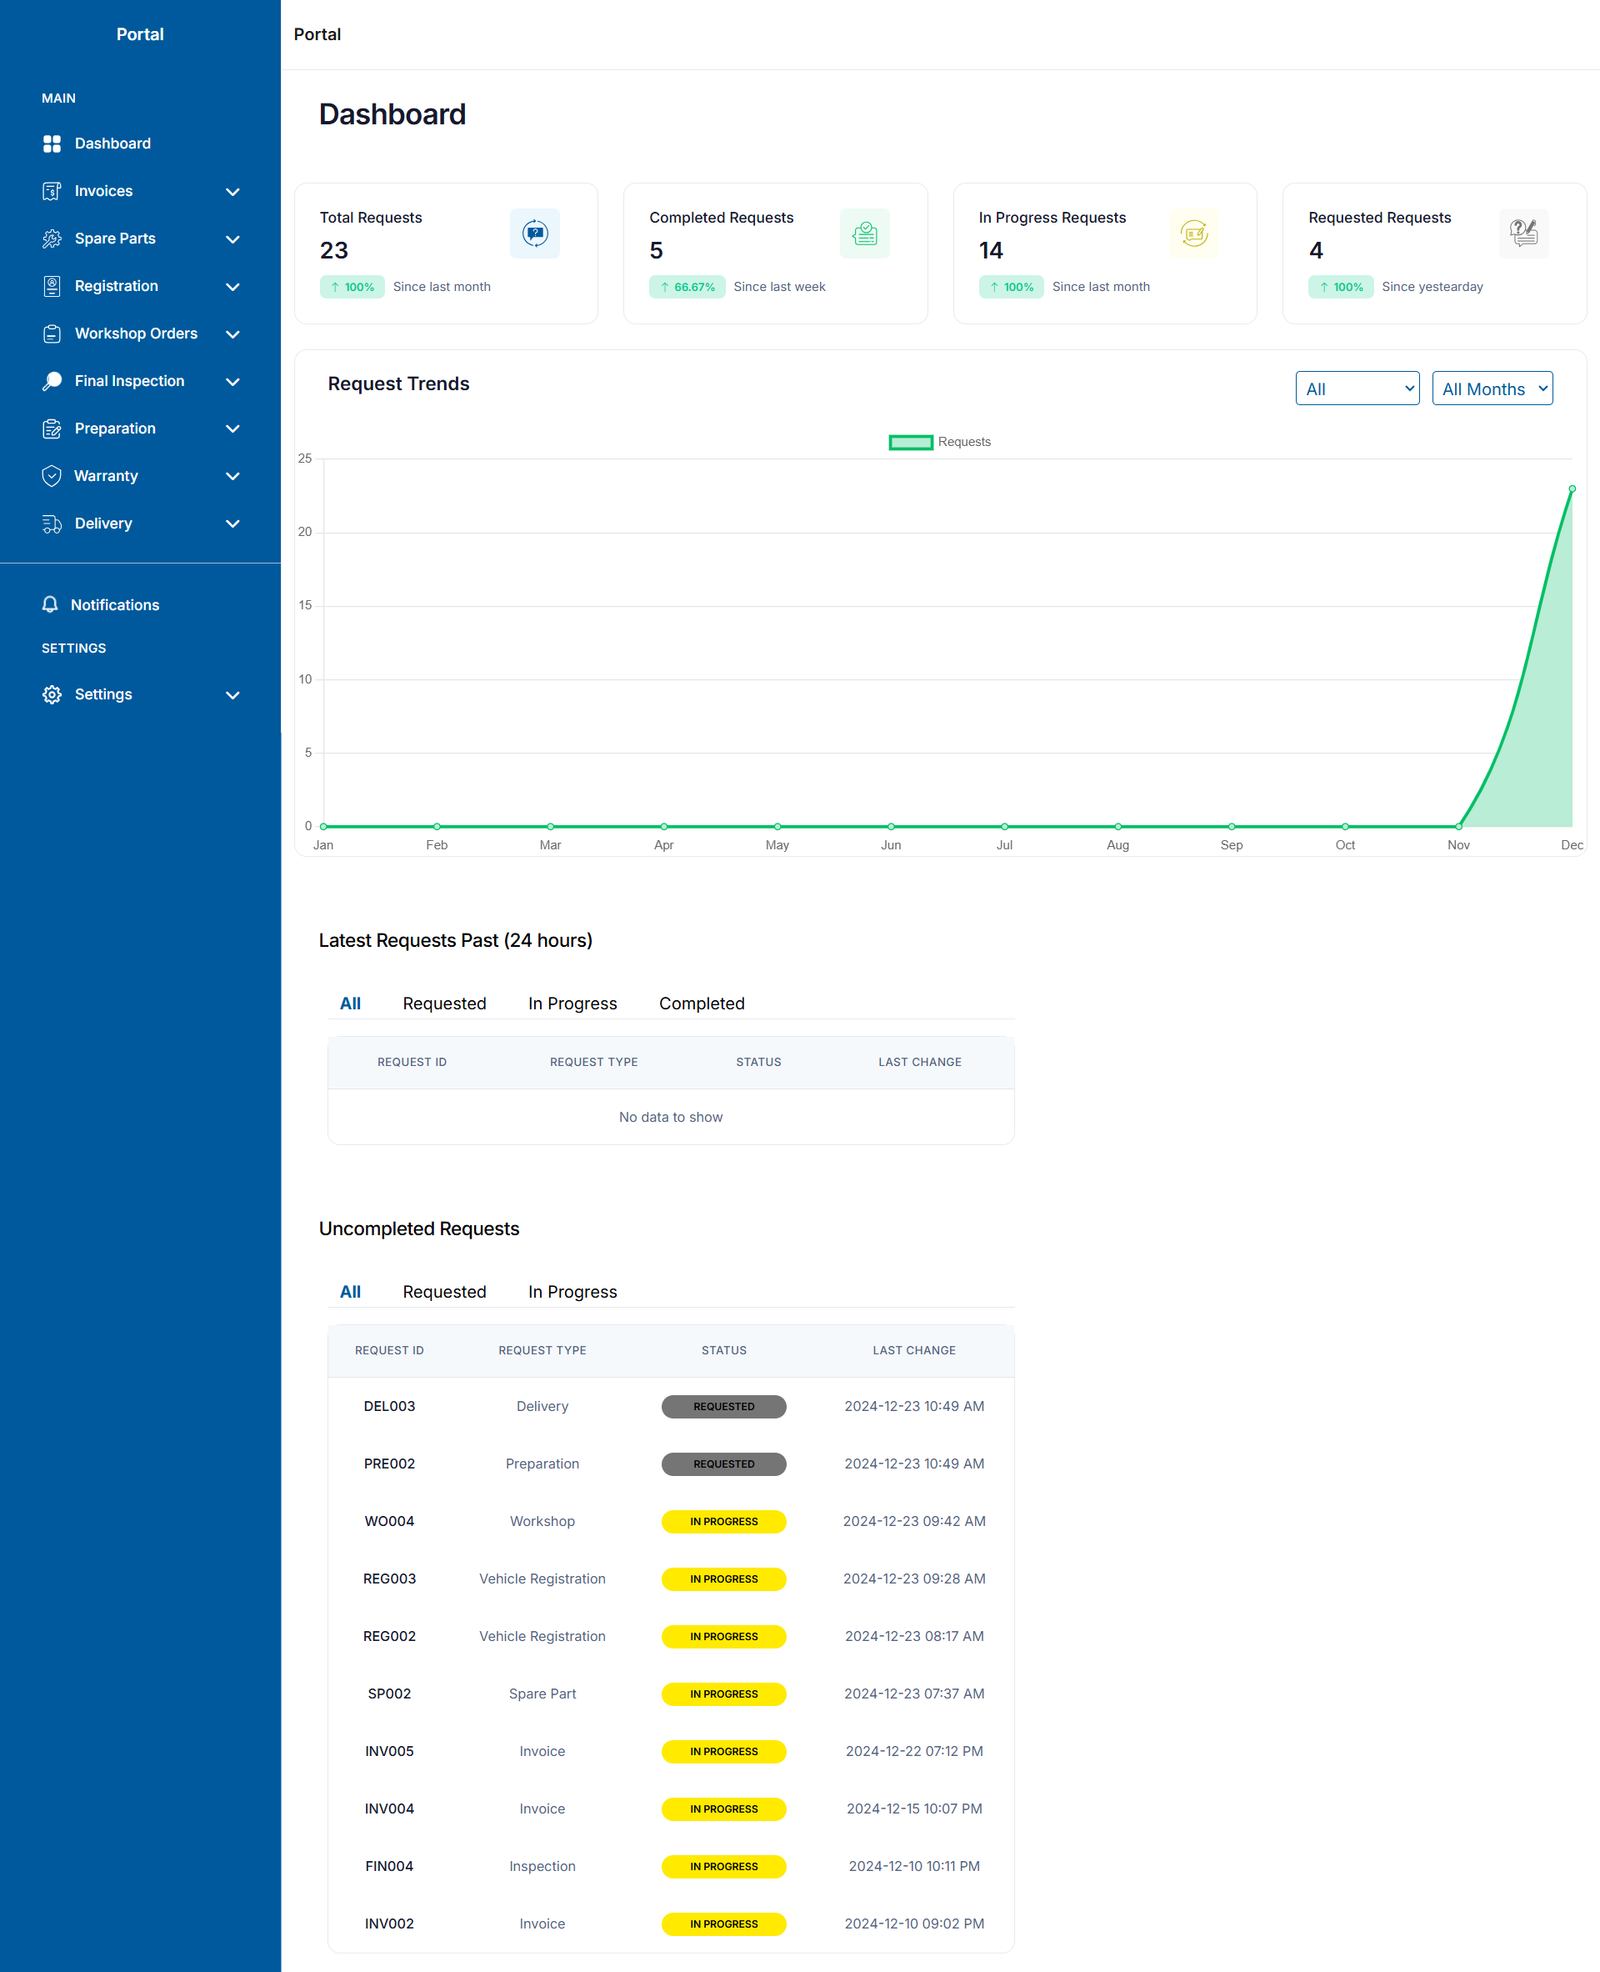Select Requested tab in Latest Requests
The height and width of the screenshot is (1972, 1600).
coord(444,1004)
